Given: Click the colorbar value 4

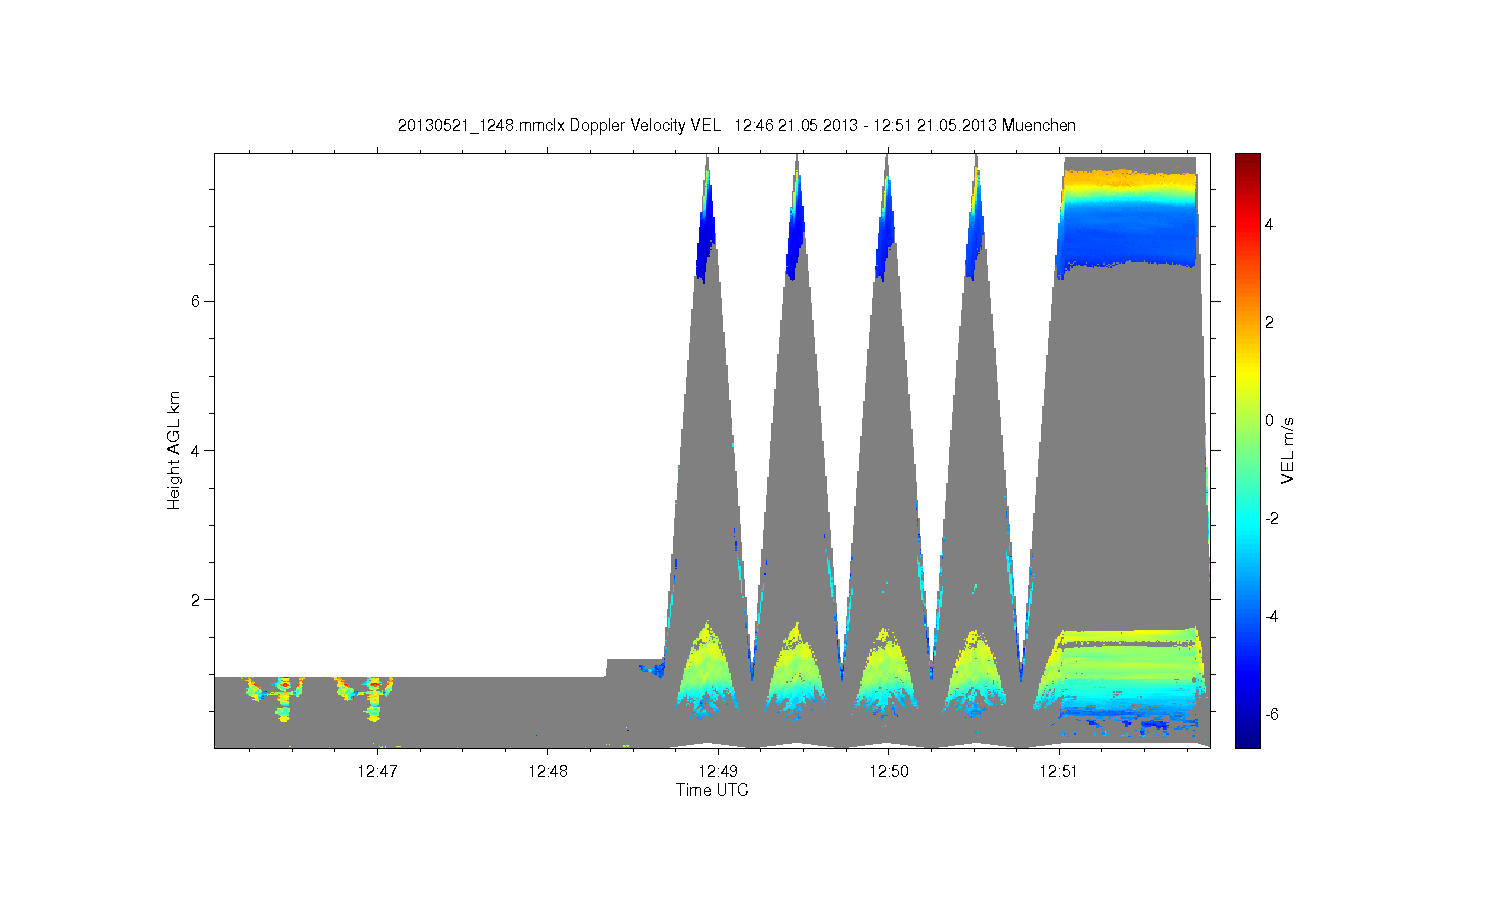Looking at the screenshot, I should (1269, 224).
